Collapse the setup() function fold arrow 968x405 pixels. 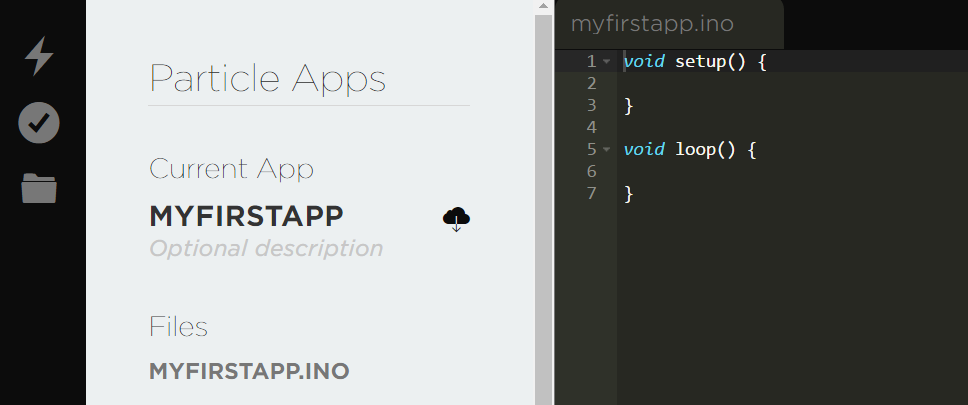coord(606,62)
